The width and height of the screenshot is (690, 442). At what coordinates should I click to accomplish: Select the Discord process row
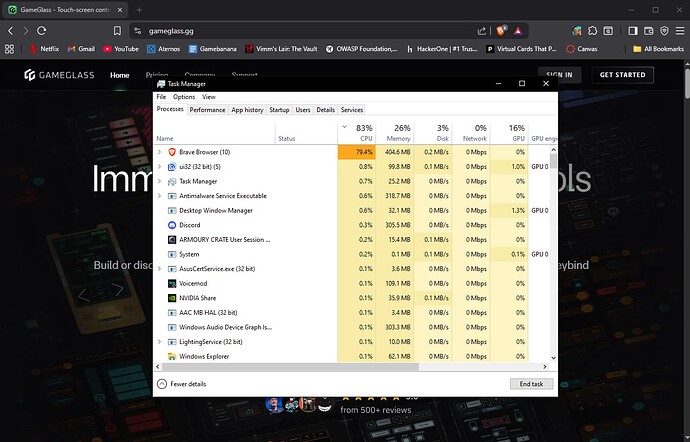pos(352,225)
